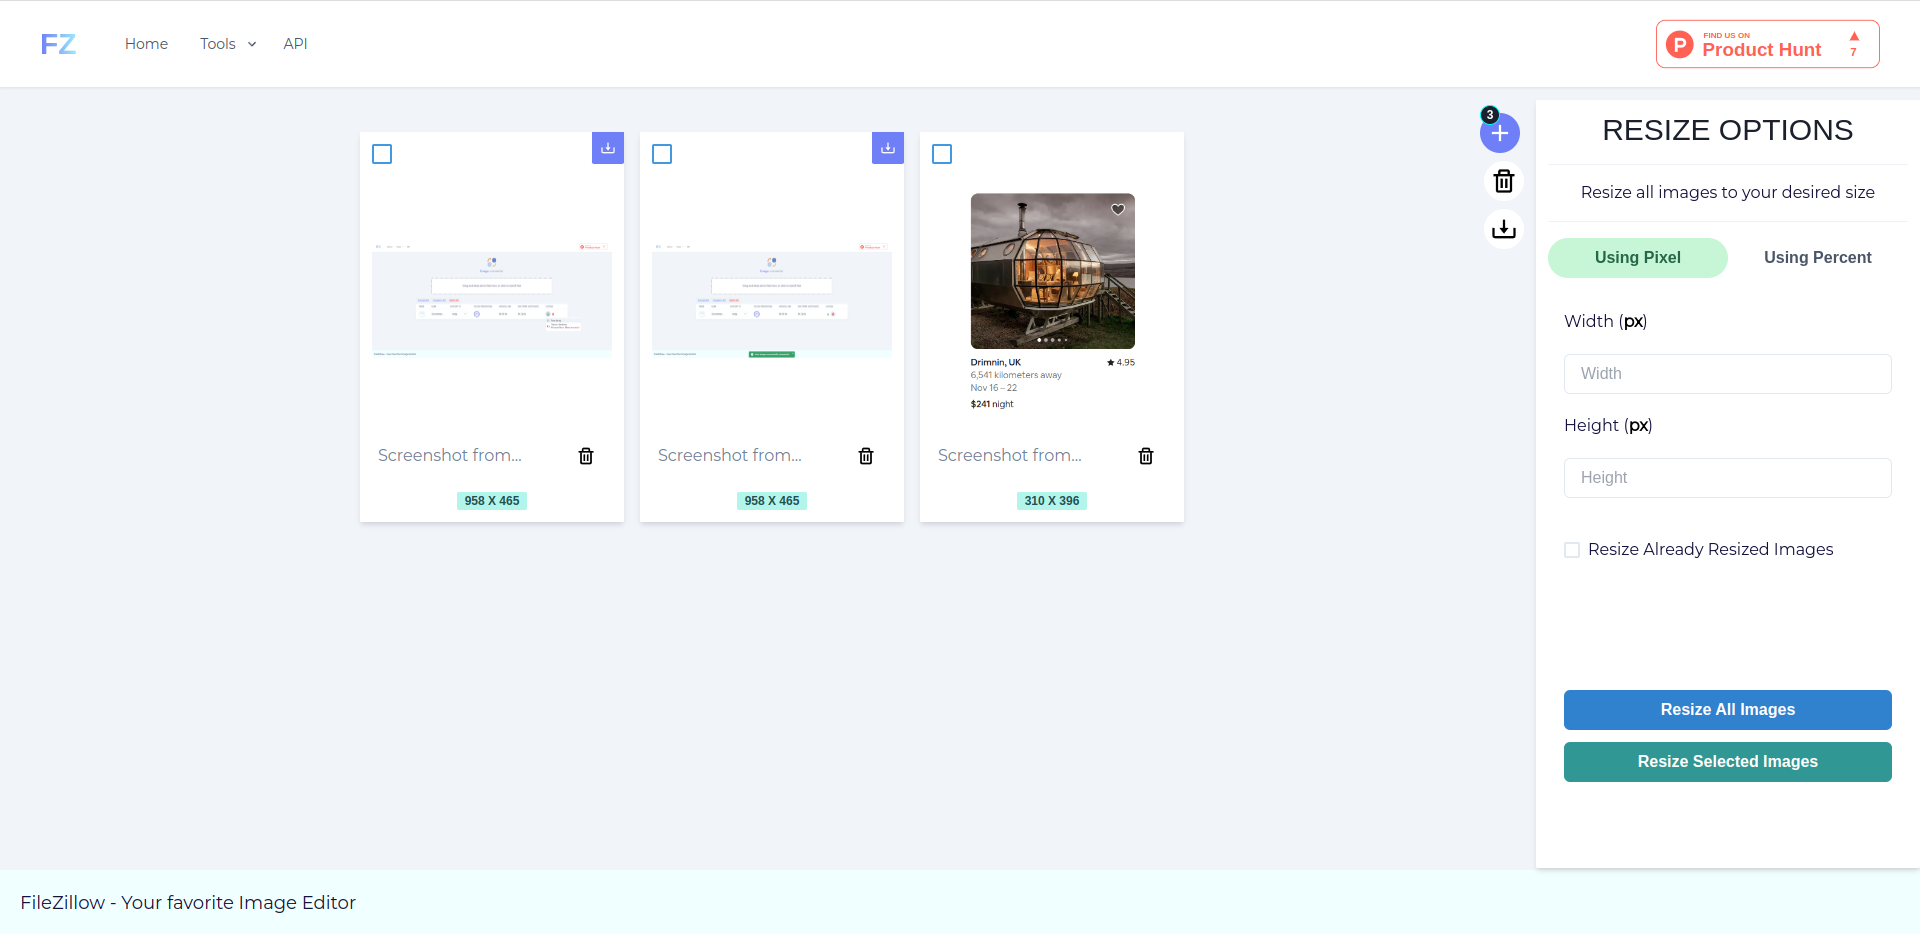Enable Resize Already Resized Images
The image size is (1920, 934).
1571,549
